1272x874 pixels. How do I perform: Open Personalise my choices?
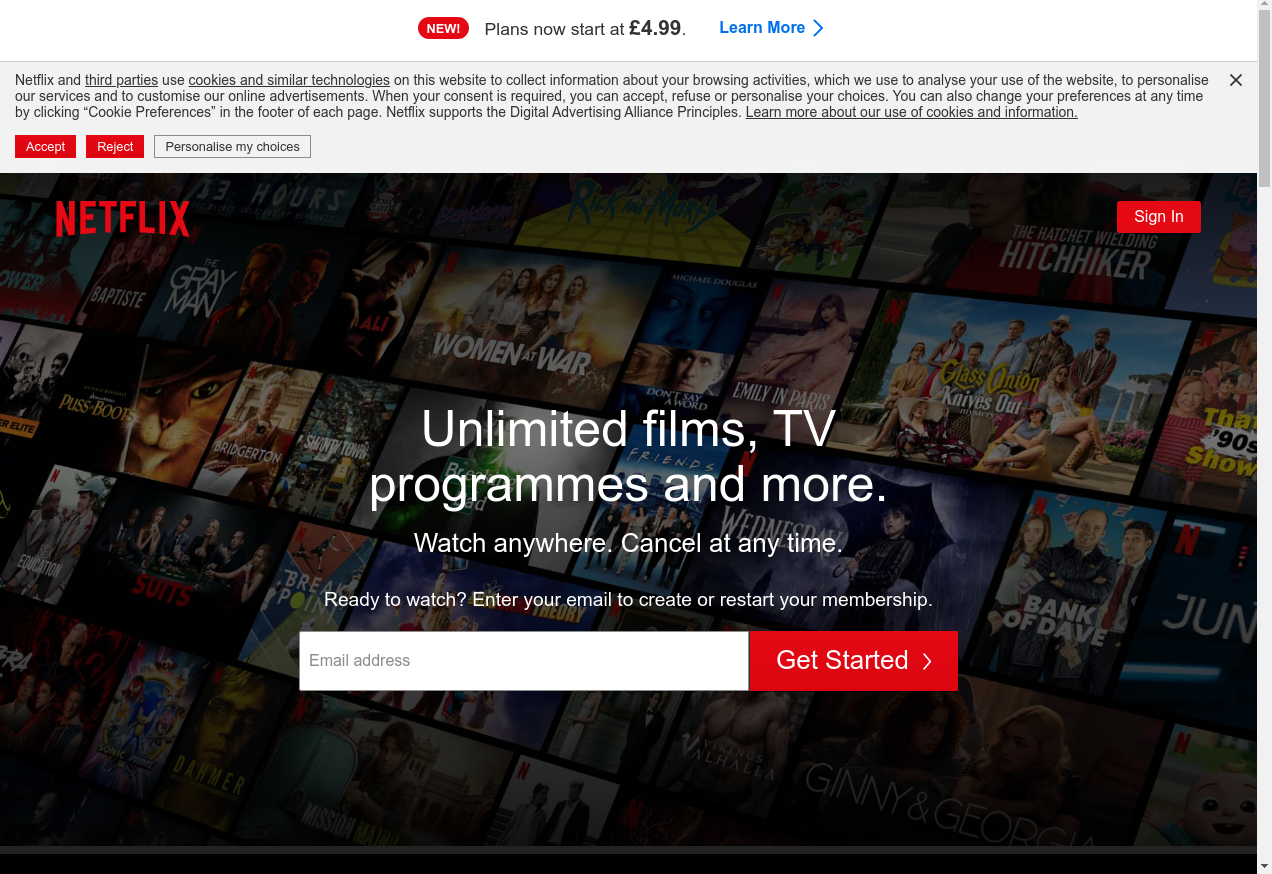click(232, 147)
